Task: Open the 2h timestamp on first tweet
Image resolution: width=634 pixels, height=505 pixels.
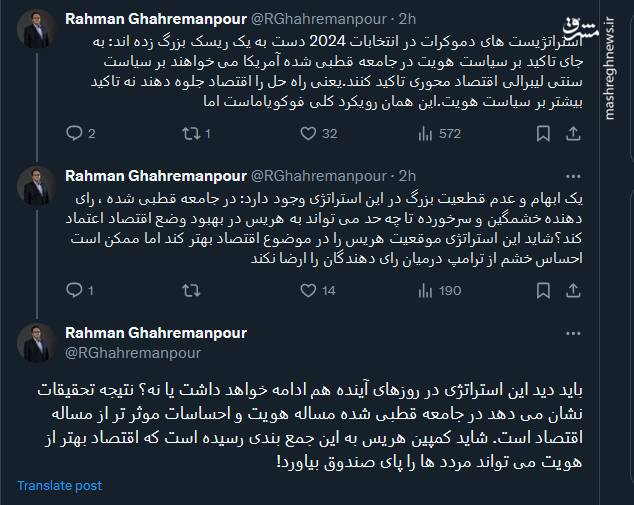Action: coord(407,17)
